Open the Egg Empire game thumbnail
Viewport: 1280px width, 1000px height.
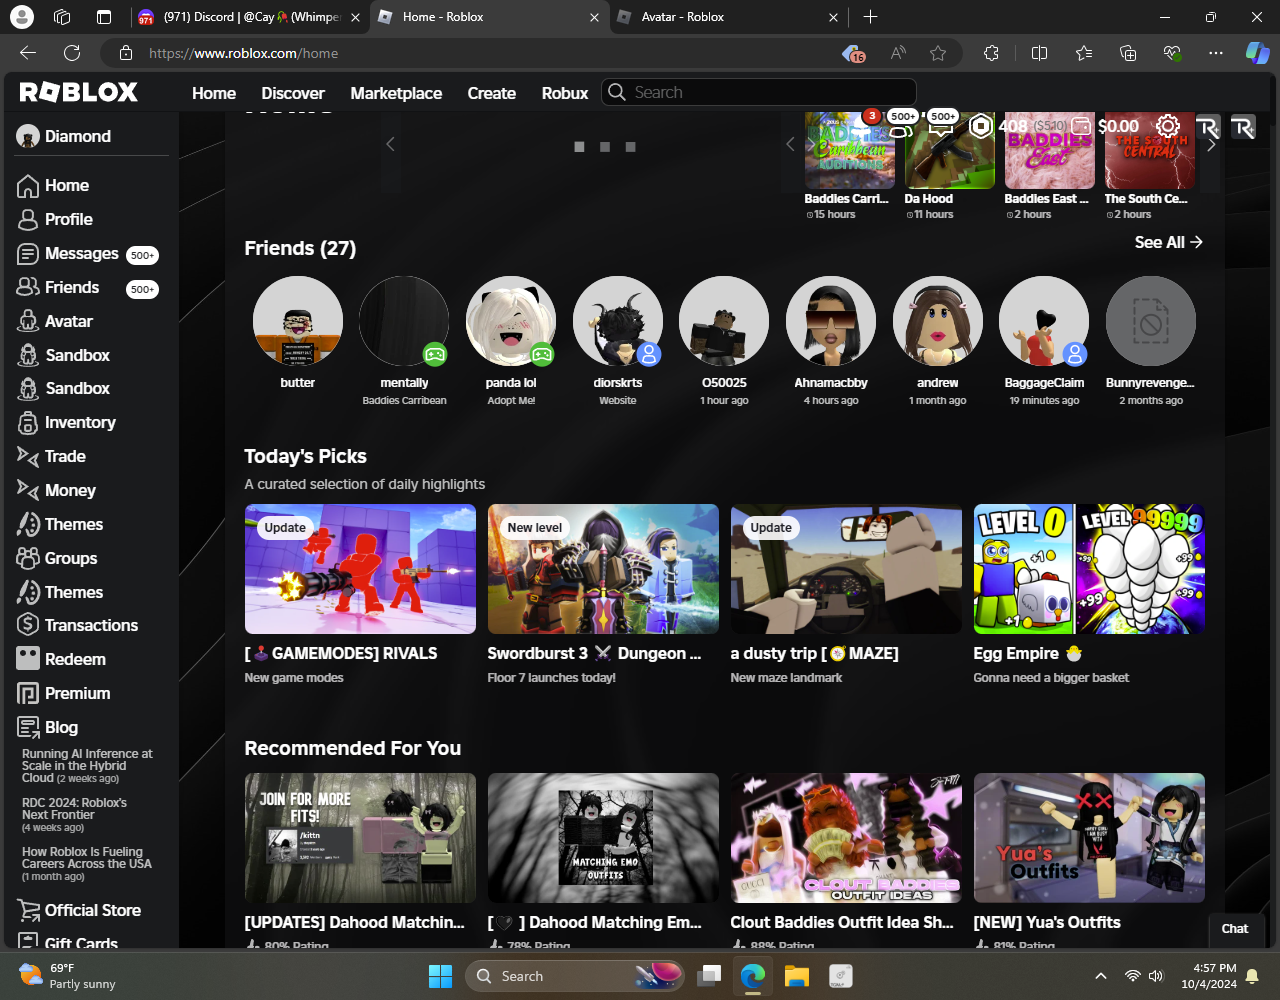click(x=1089, y=569)
